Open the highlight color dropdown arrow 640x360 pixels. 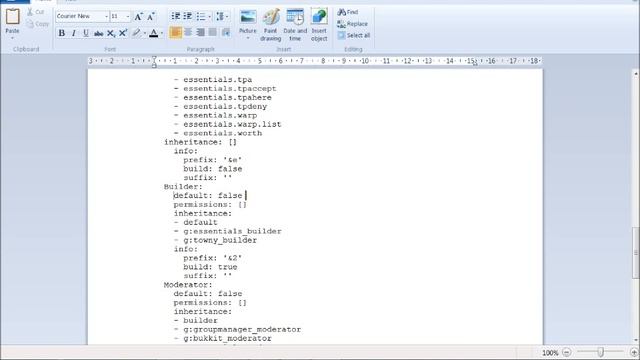[144, 33]
